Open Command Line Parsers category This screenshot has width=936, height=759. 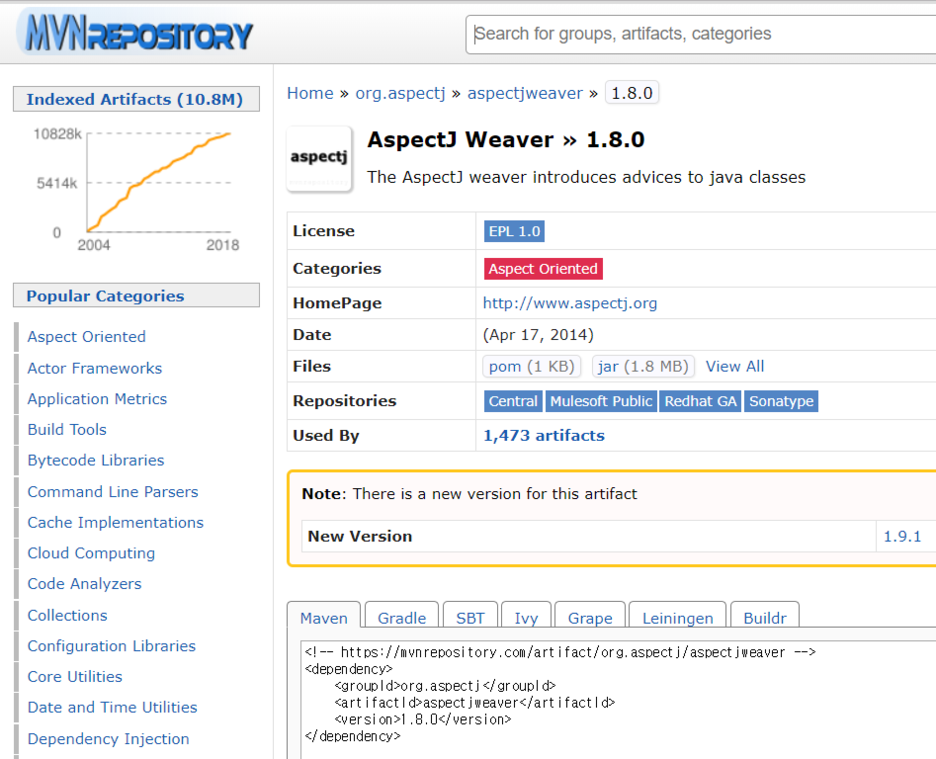point(113,491)
